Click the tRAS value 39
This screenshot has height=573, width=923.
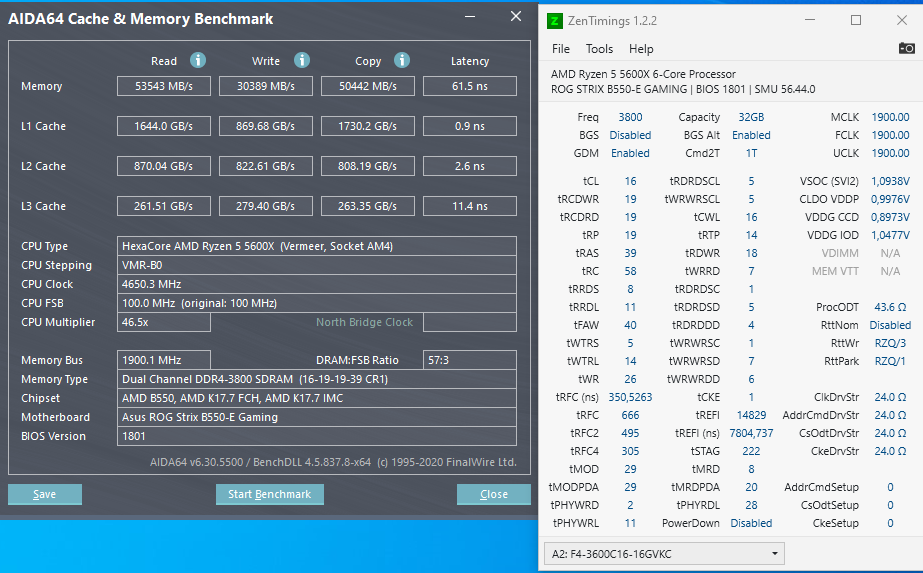tap(630, 253)
